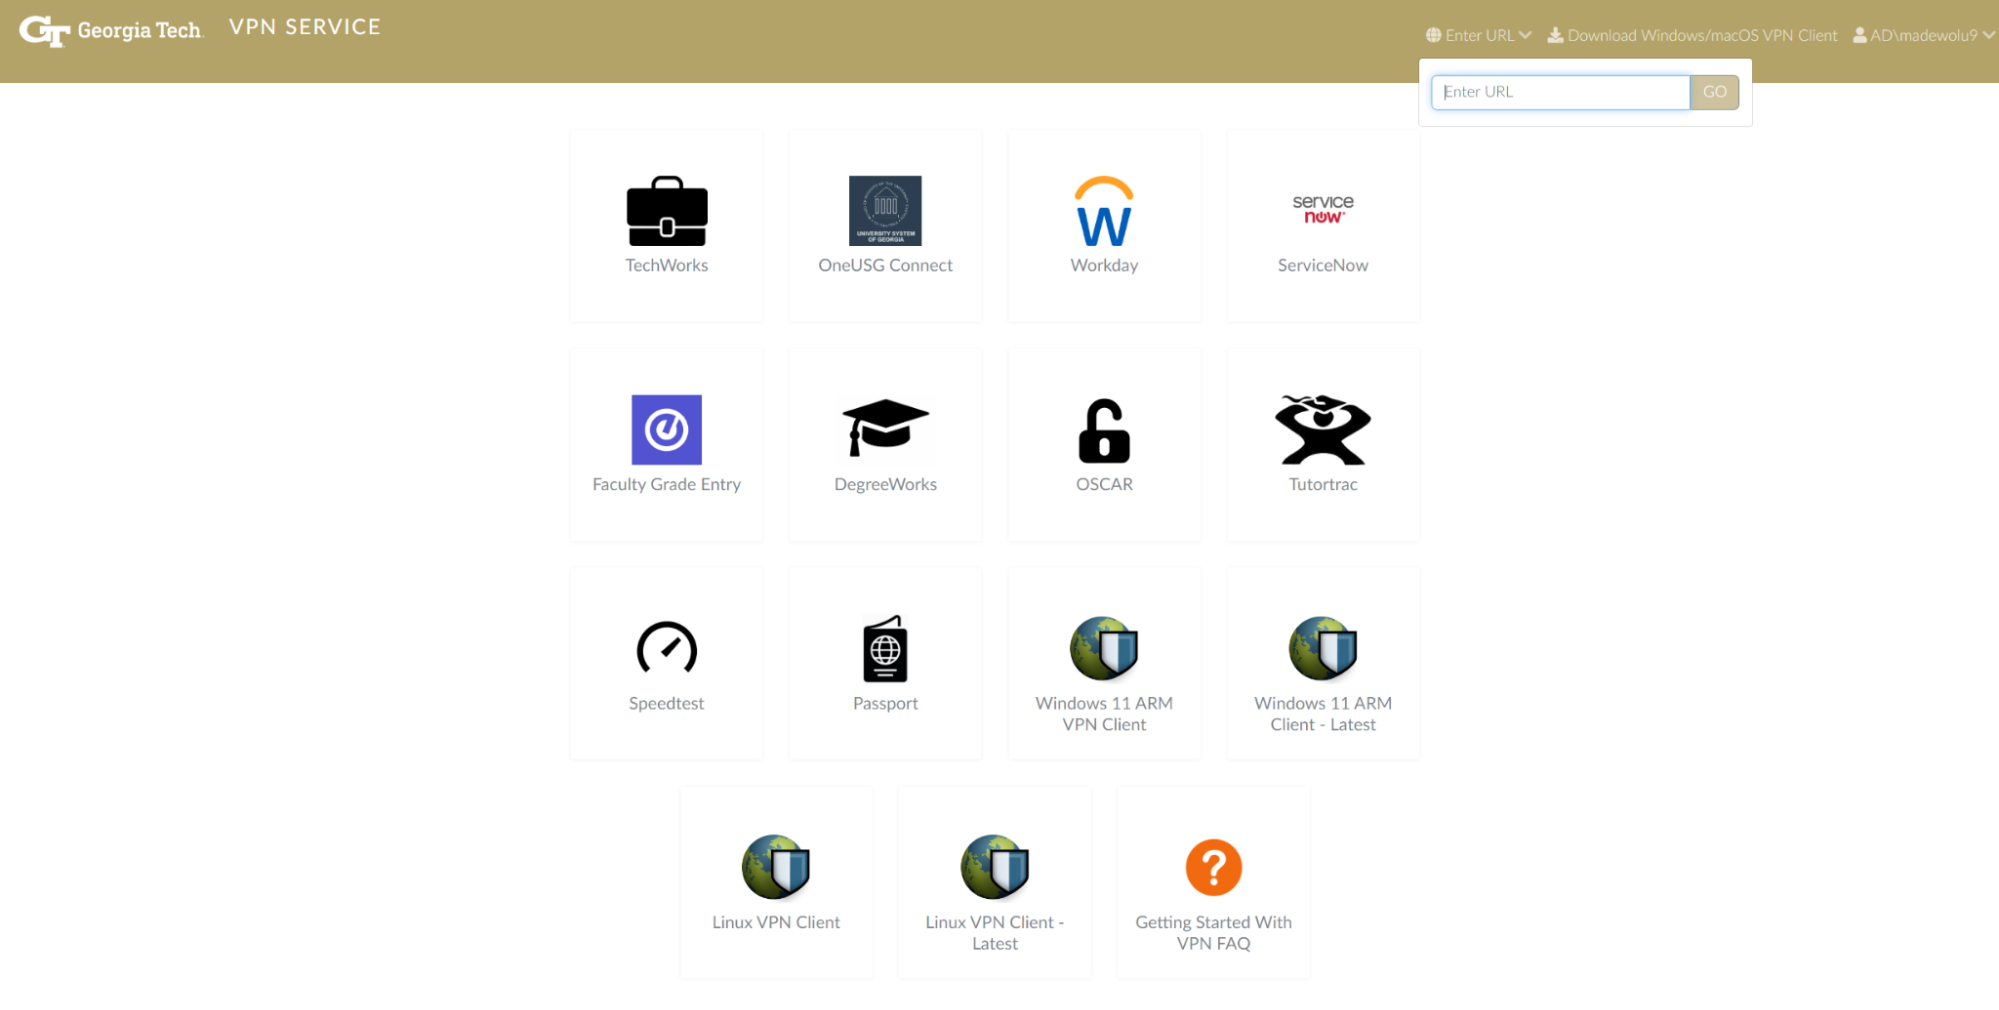Click the "Windows 11 ARM Client - Latest" label
The width and height of the screenshot is (1999, 1010).
tap(1323, 714)
